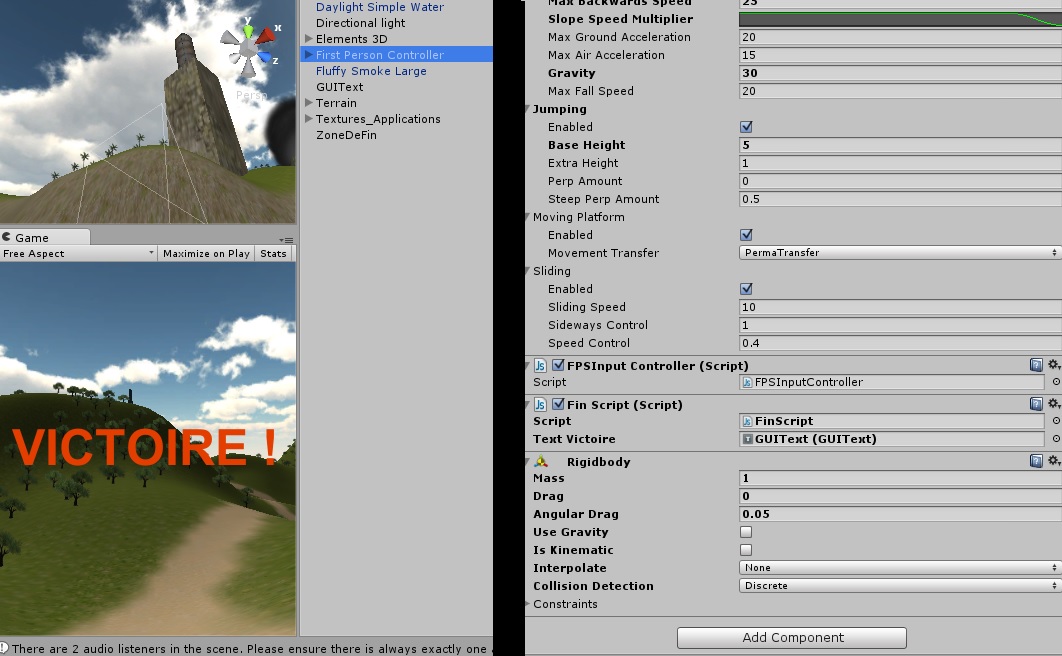Click object picker beside FPSInputController script field

[x=1058, y=382]
